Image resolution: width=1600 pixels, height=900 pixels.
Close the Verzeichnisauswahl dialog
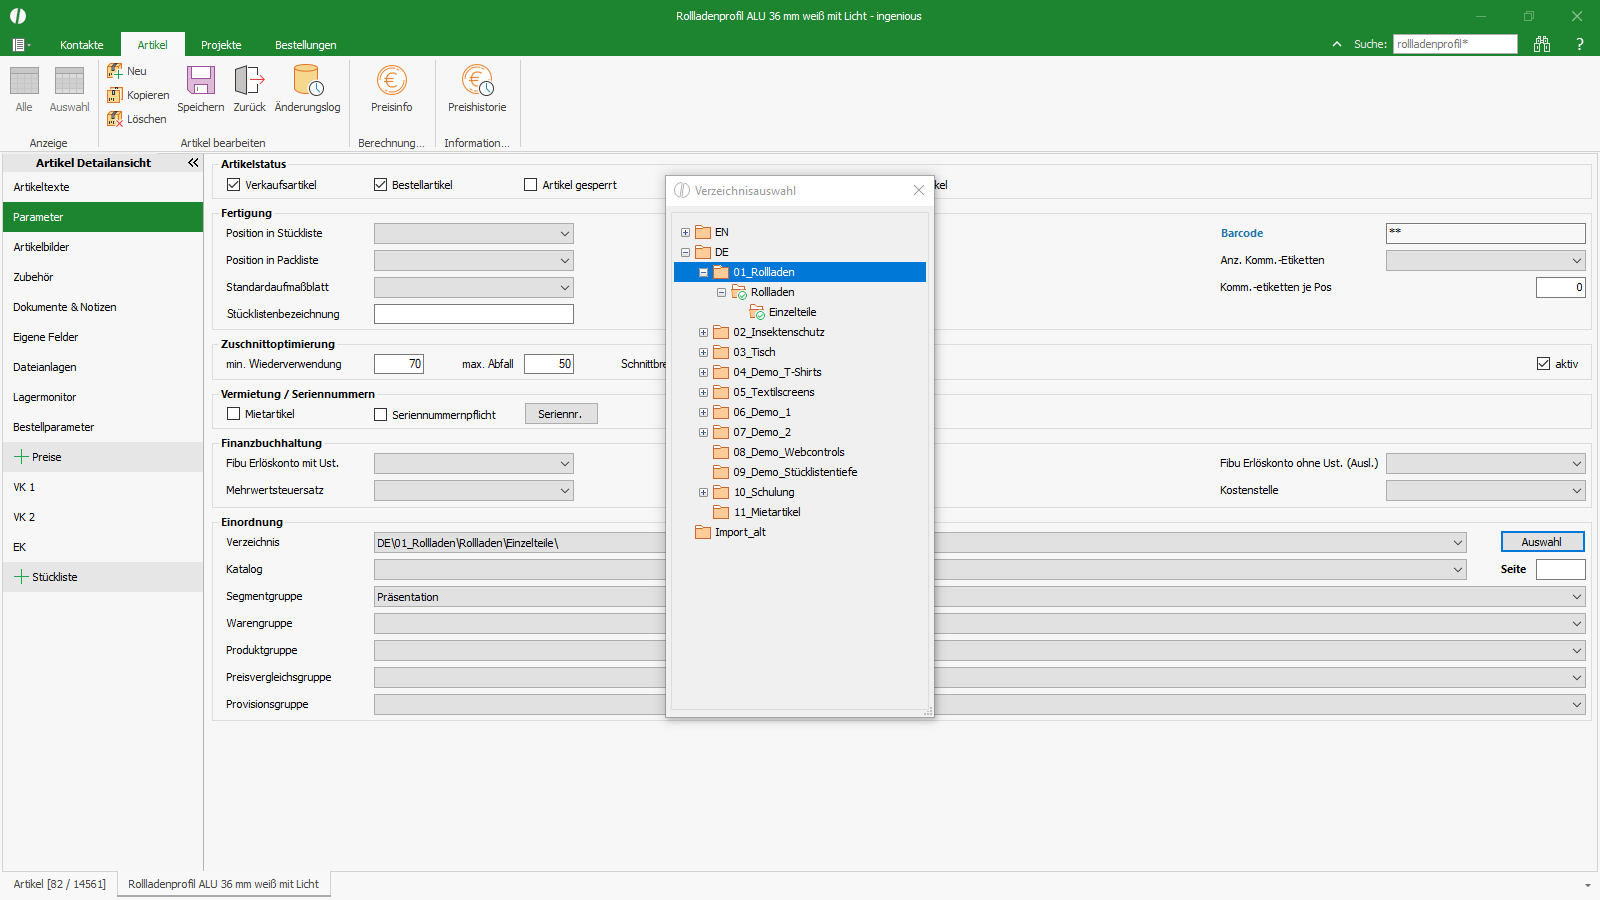(919, 190)
